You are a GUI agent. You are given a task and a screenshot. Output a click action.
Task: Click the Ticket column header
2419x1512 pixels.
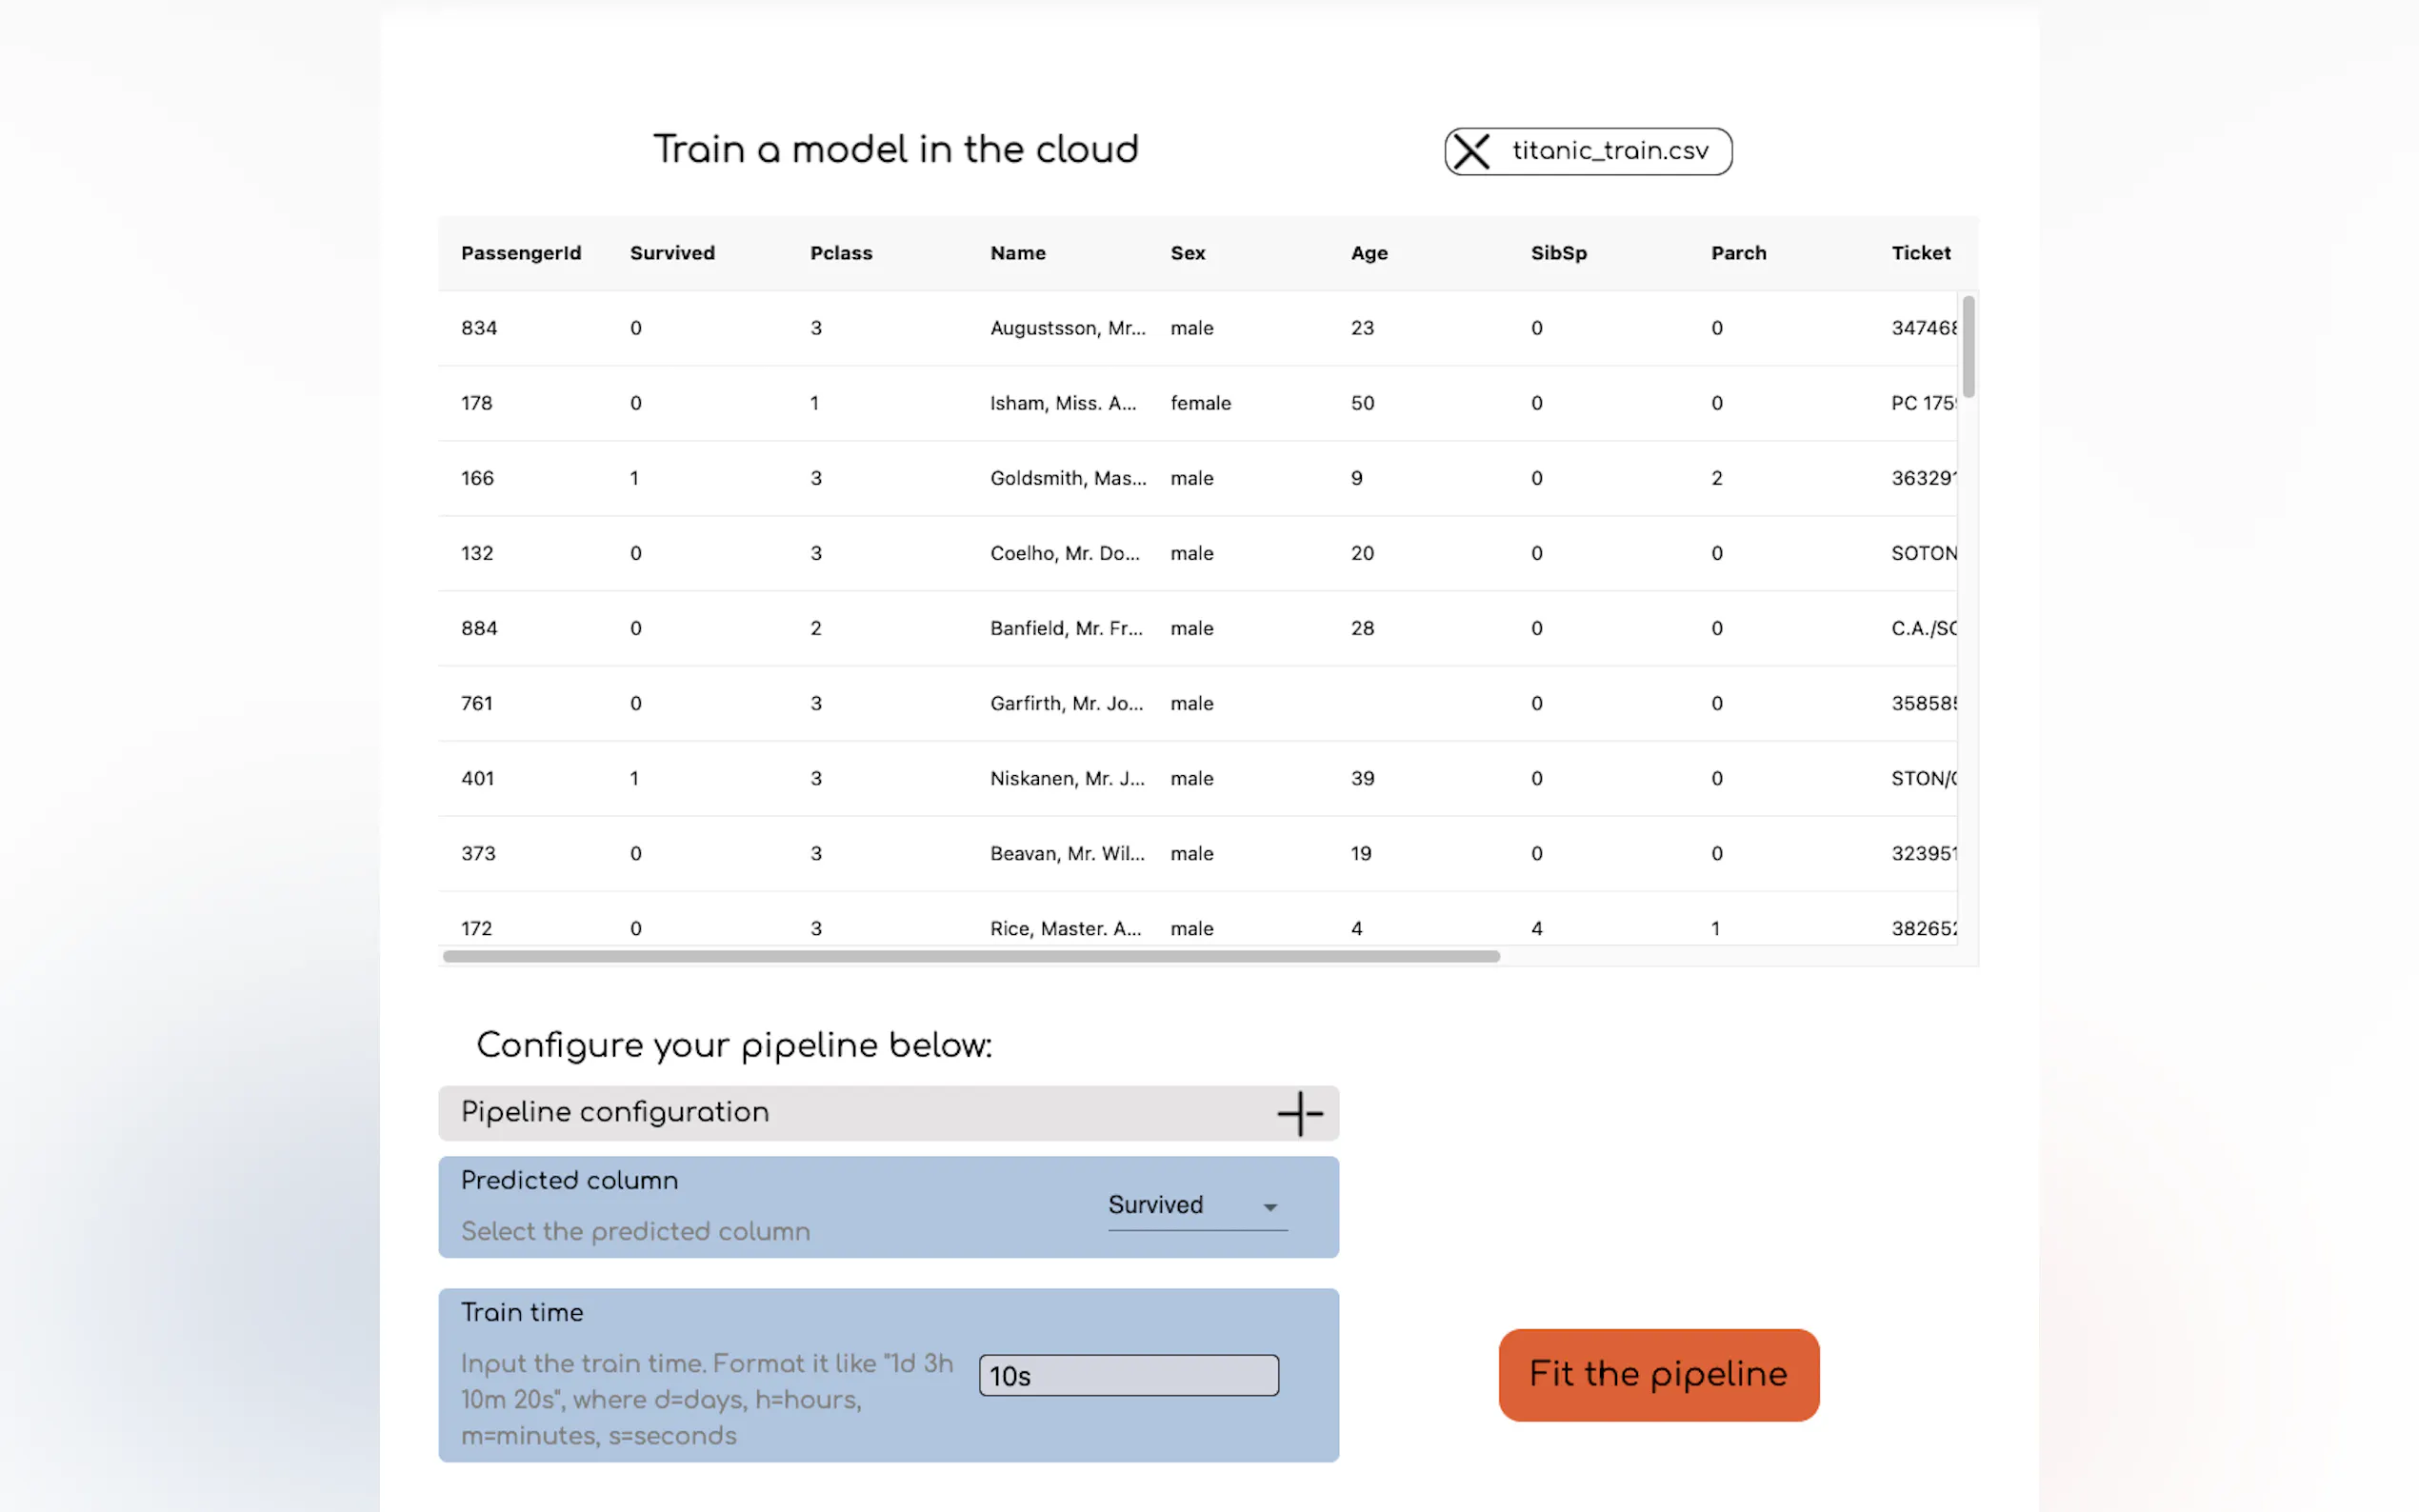1920,253
